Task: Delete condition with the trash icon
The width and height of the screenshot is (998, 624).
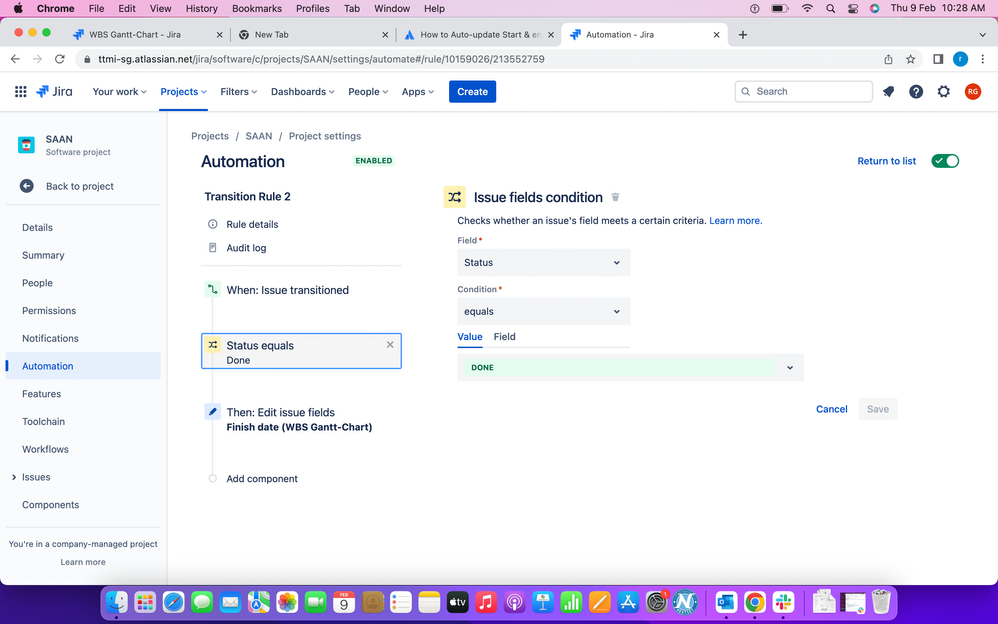Action: tap(615, 197)
